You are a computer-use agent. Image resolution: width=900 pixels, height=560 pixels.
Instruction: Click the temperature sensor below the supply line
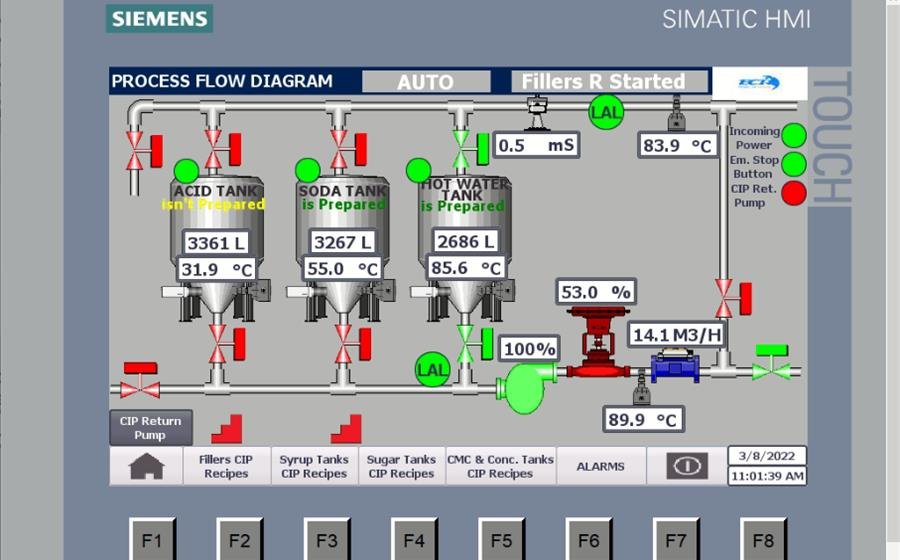tap(641, 389)
